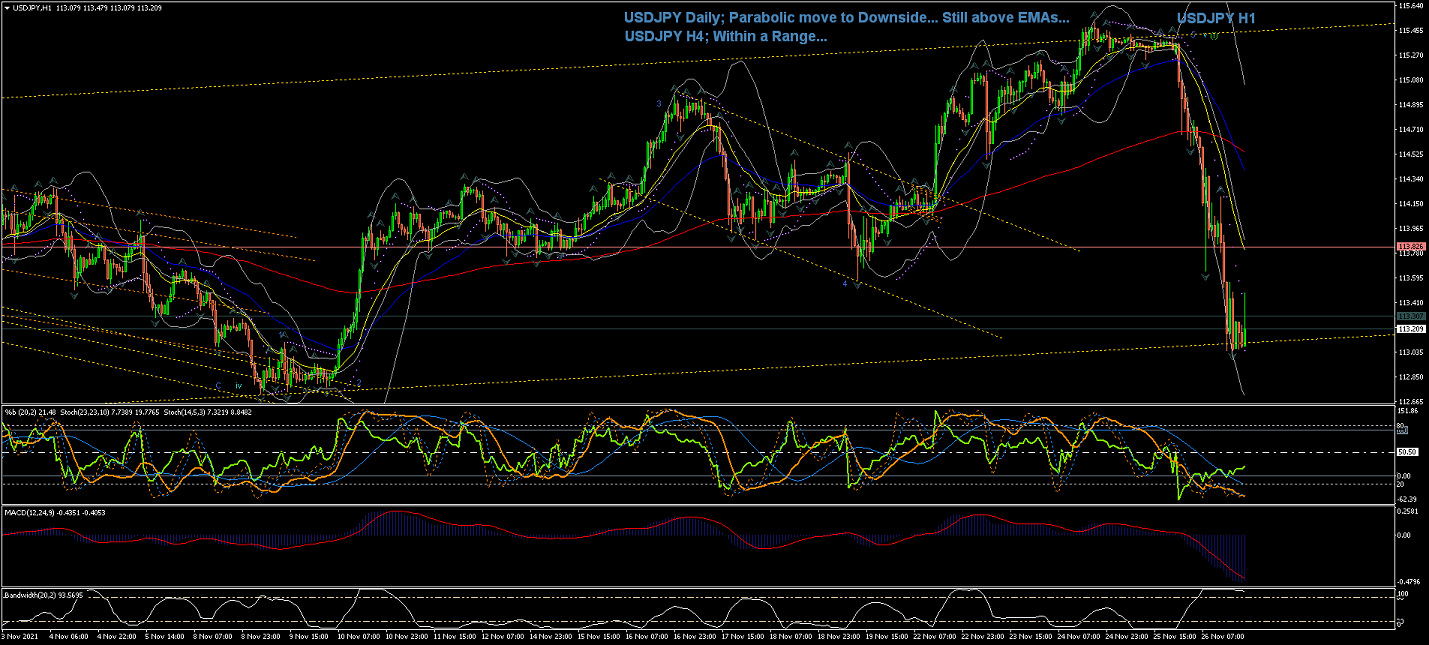Screen dimensions: 1429x645
Task: Click the Elliott wave label 4
Action: tap(845, 283)
